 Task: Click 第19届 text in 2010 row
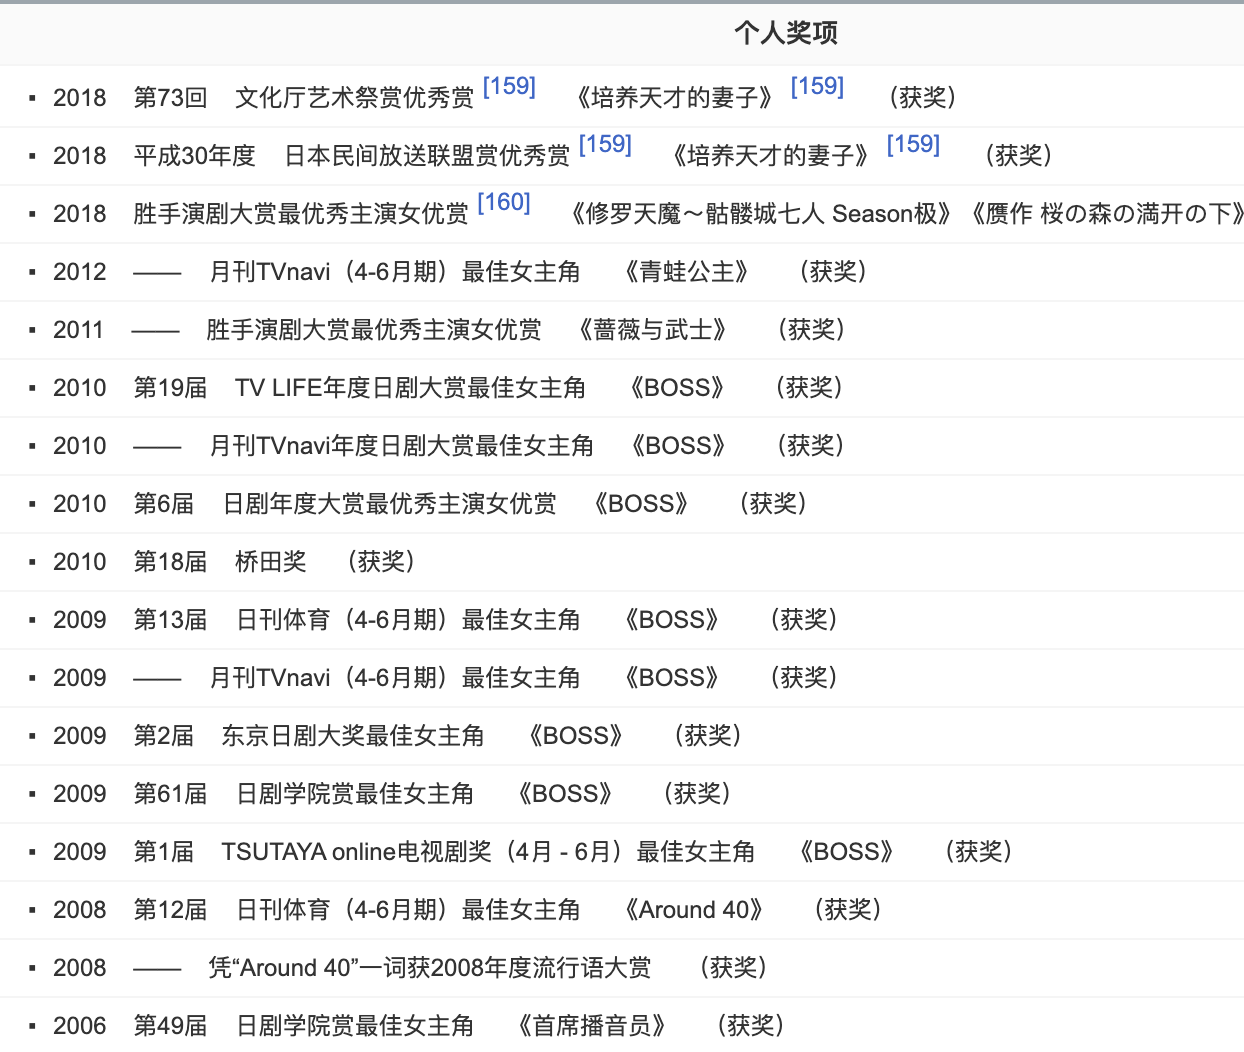170,388
